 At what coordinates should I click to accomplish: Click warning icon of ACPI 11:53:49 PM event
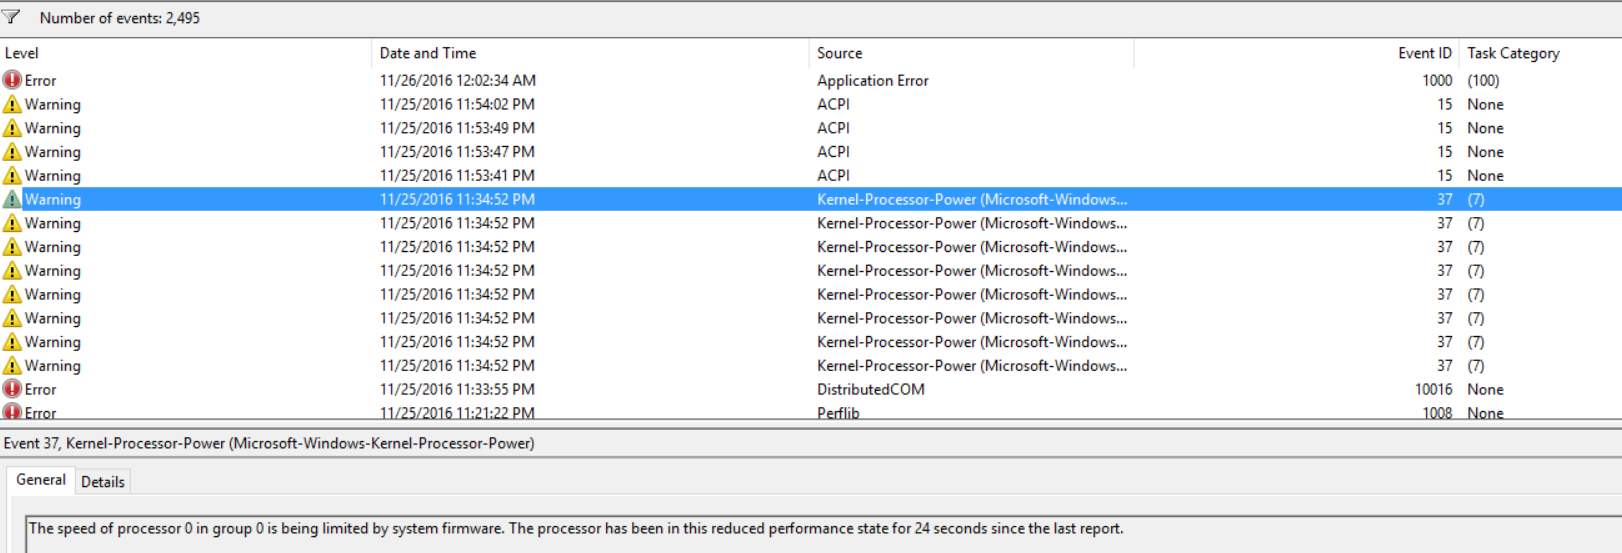point(12,128)
